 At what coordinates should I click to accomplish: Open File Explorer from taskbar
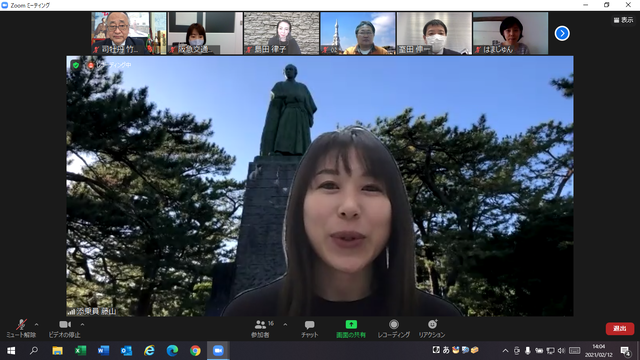tap(57, 351)
